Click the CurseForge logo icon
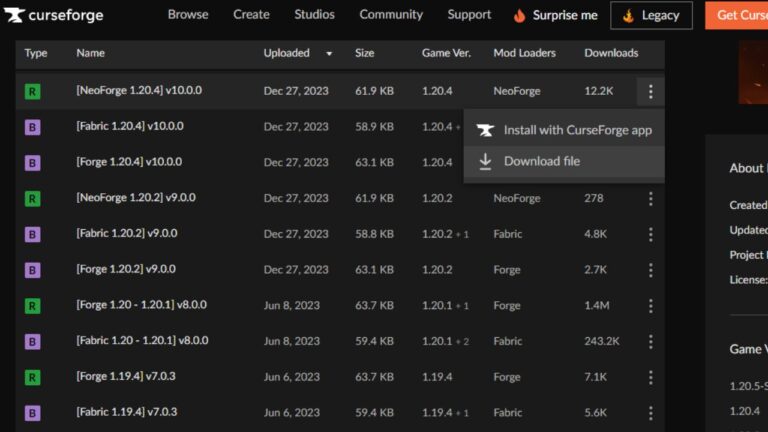Viewport: 768px width, 432px height. 14,15
